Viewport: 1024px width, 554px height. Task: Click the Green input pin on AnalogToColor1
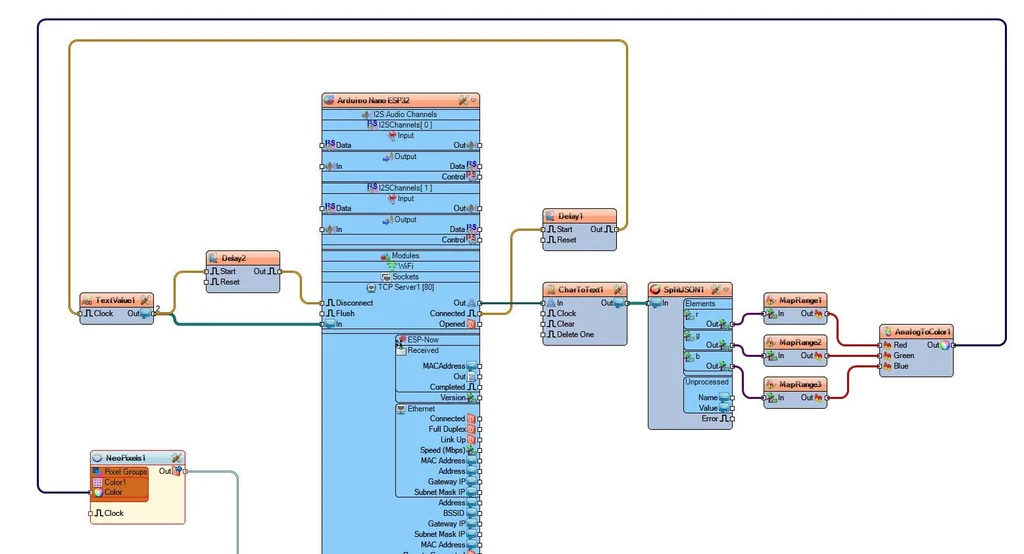[881, 355]
